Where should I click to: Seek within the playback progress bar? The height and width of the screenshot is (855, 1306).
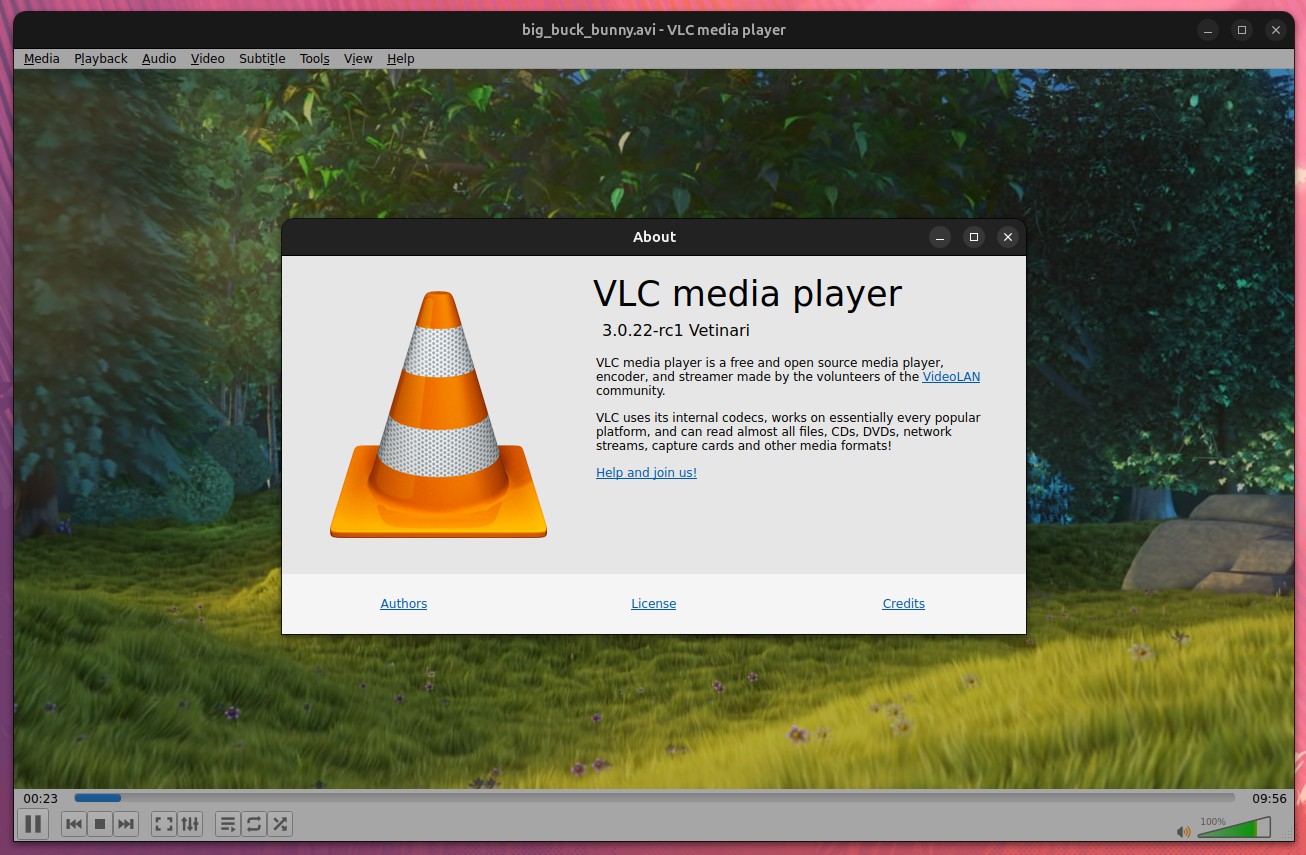(654, 798)
